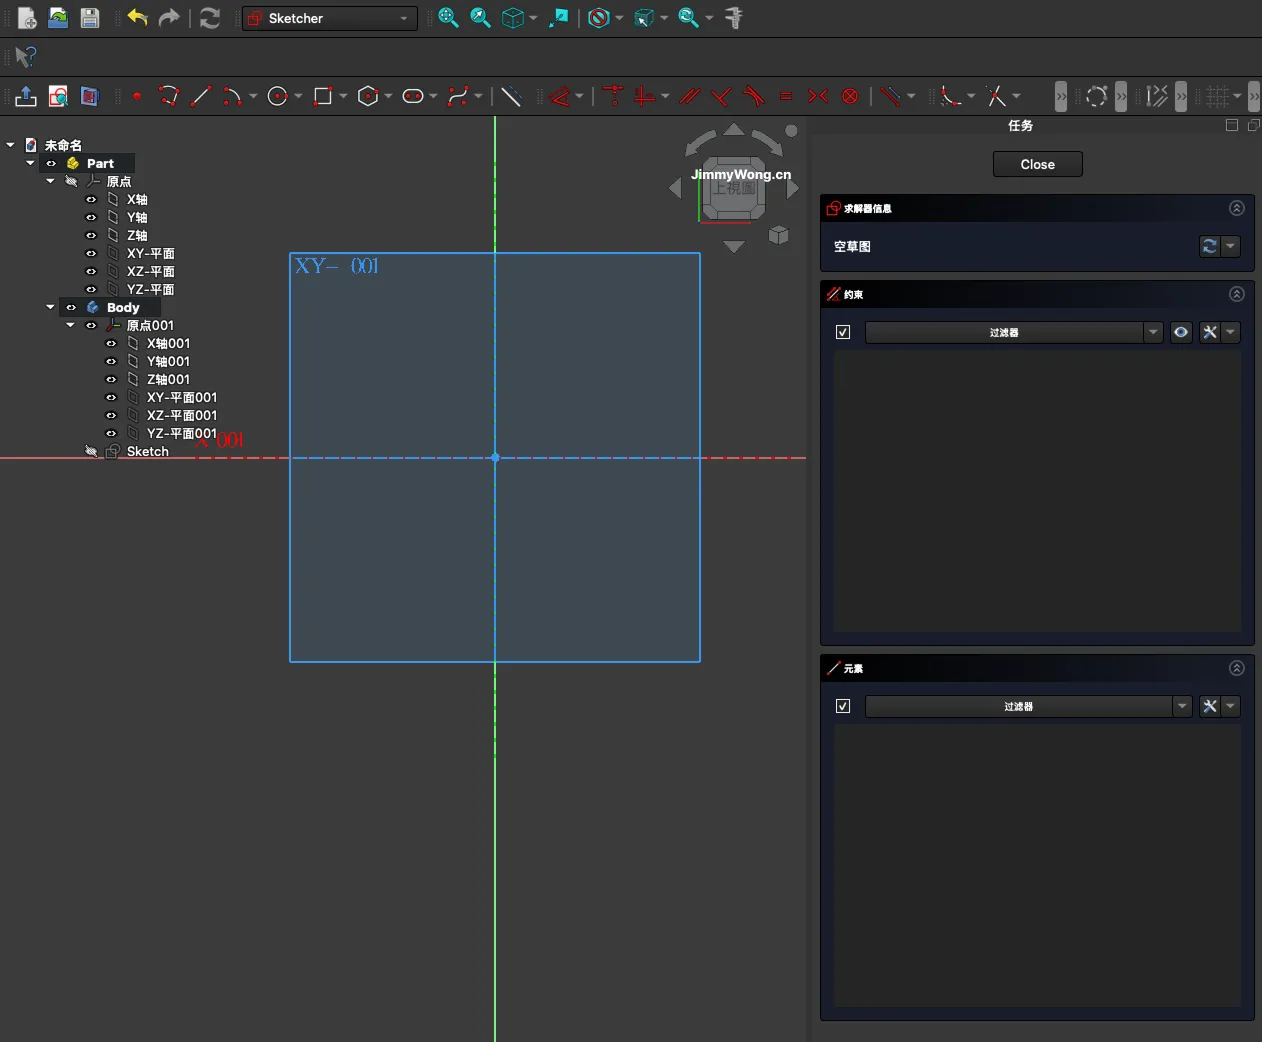Image resolution: width=1262 pixels, height=1042 pixels.
Task: Collapse the 求解器信息 panel section
Action: tap(1237, 208)
